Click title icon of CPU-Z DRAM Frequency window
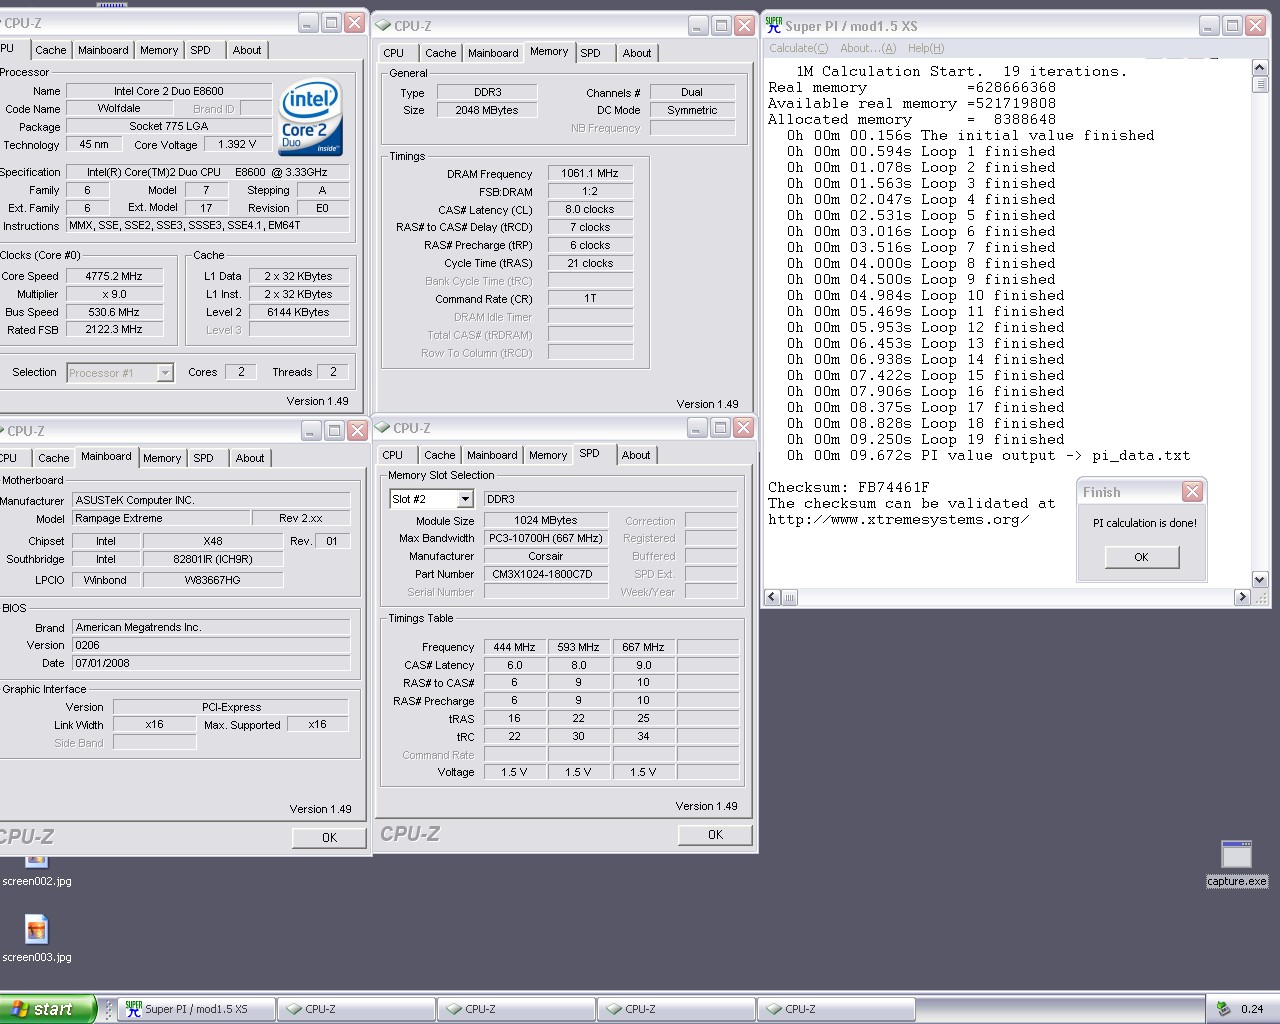Image resolution: width=1280 pixels, height=1024 pixels. tap(382, 26)
